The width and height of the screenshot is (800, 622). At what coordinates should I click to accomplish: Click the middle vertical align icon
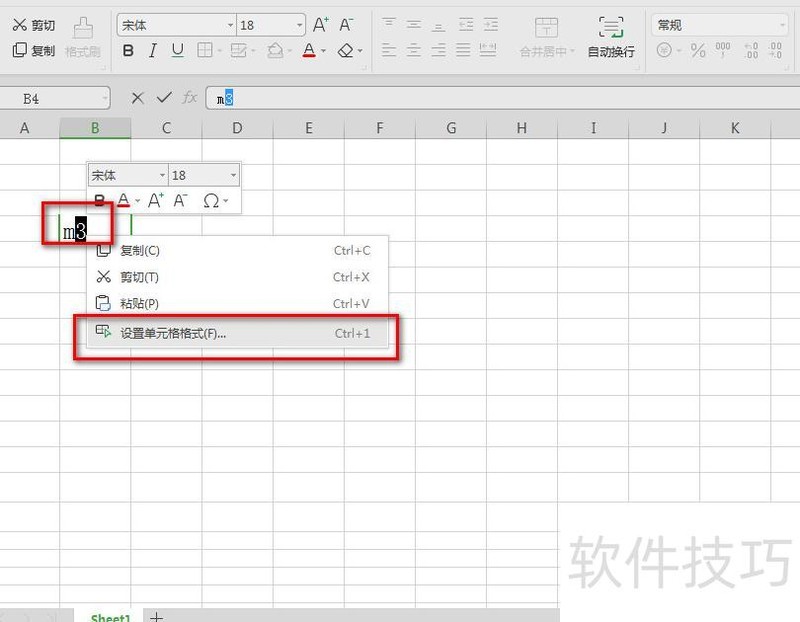click(x=414, y=24)
